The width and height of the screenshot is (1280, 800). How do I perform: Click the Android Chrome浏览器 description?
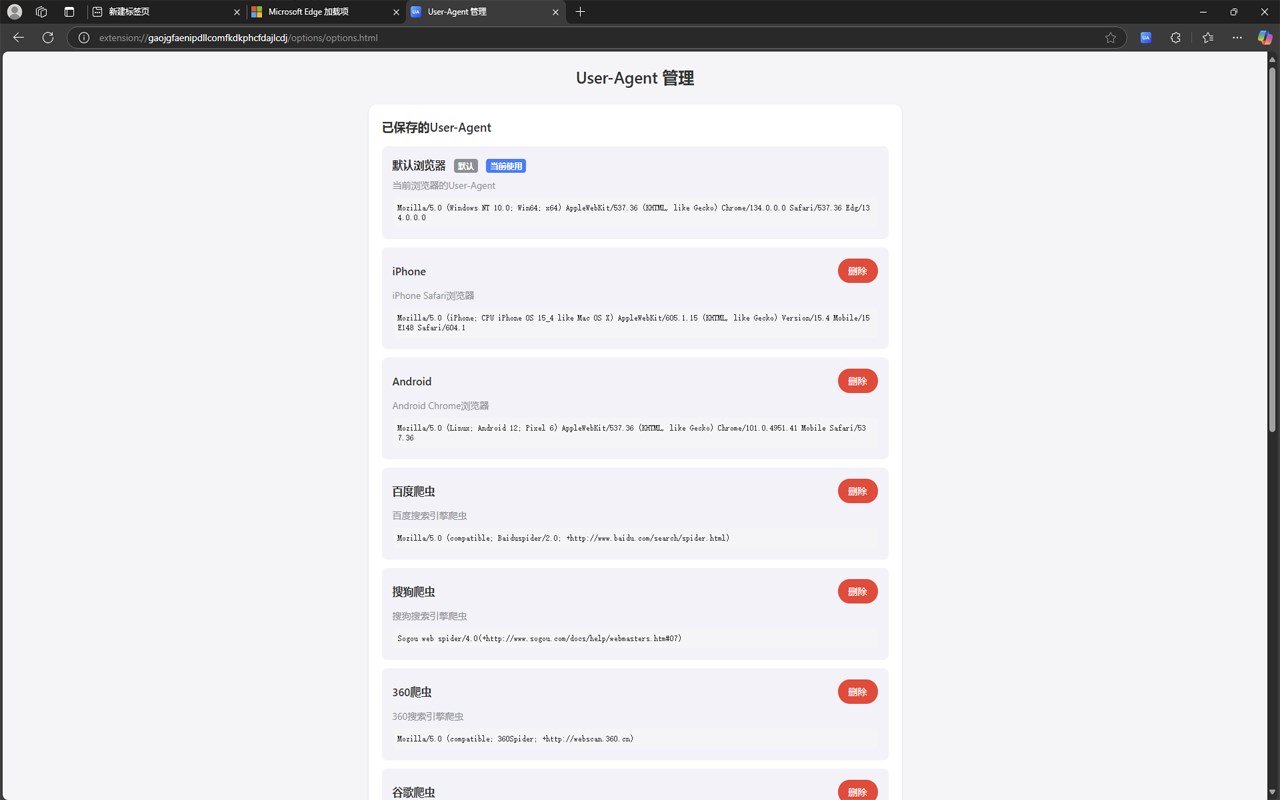(441, 406)
